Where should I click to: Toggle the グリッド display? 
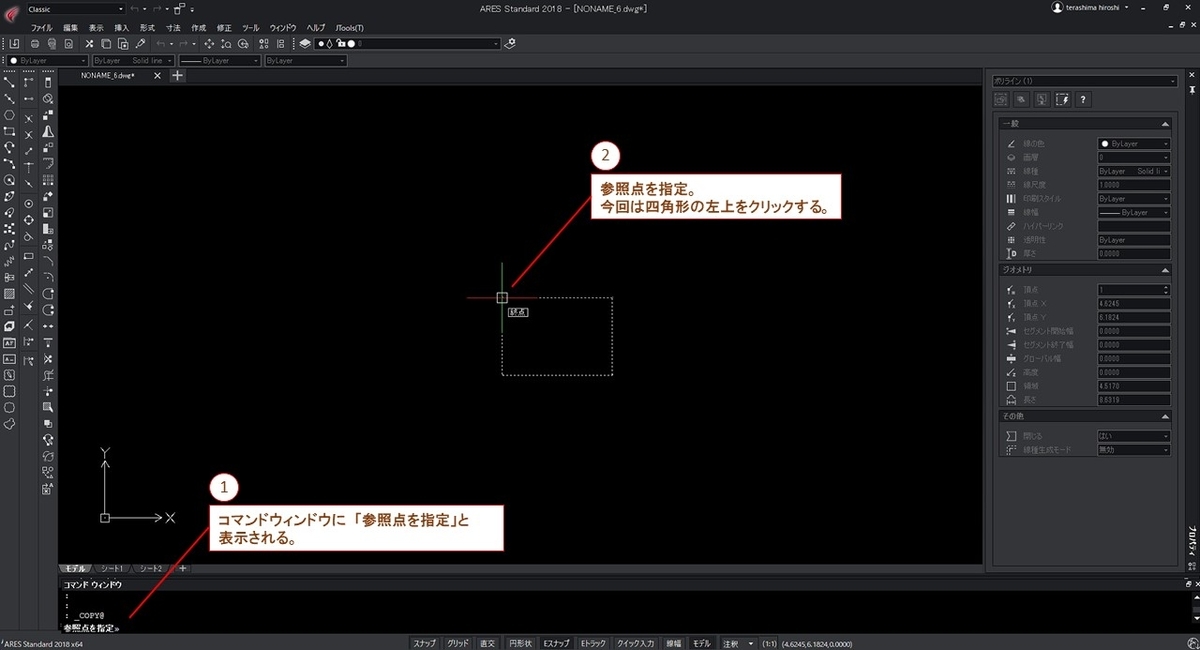(457, 643)
